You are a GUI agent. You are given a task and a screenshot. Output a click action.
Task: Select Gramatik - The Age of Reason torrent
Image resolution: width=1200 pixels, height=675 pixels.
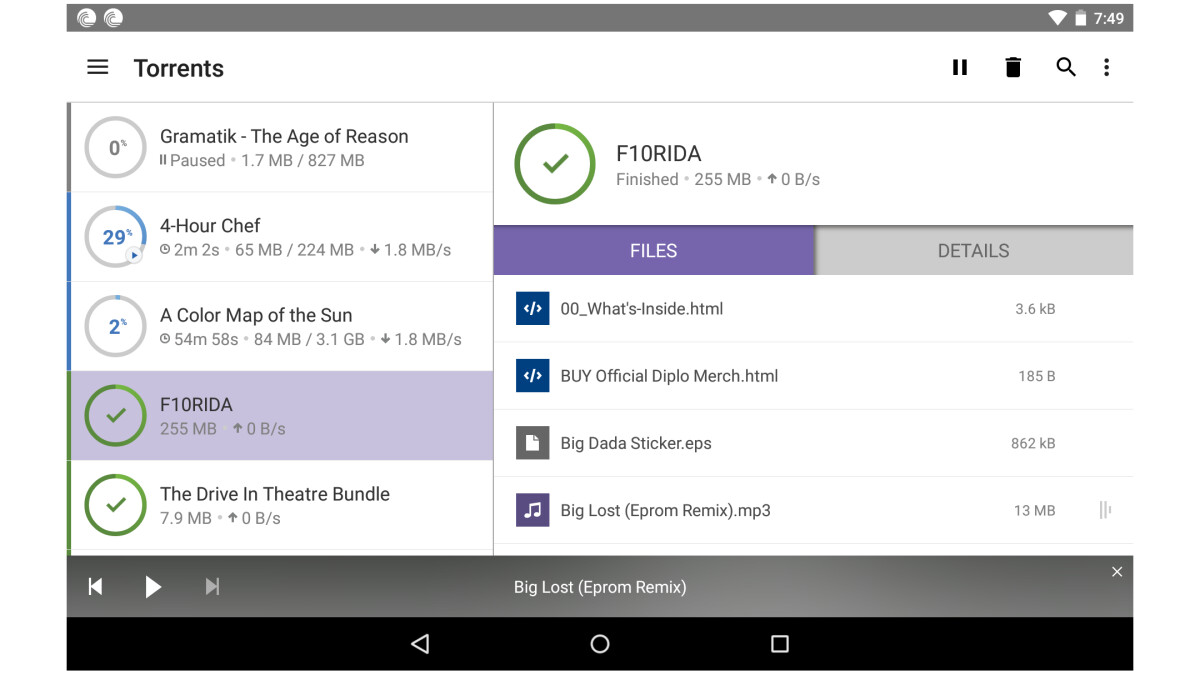[x=284, y=147]
